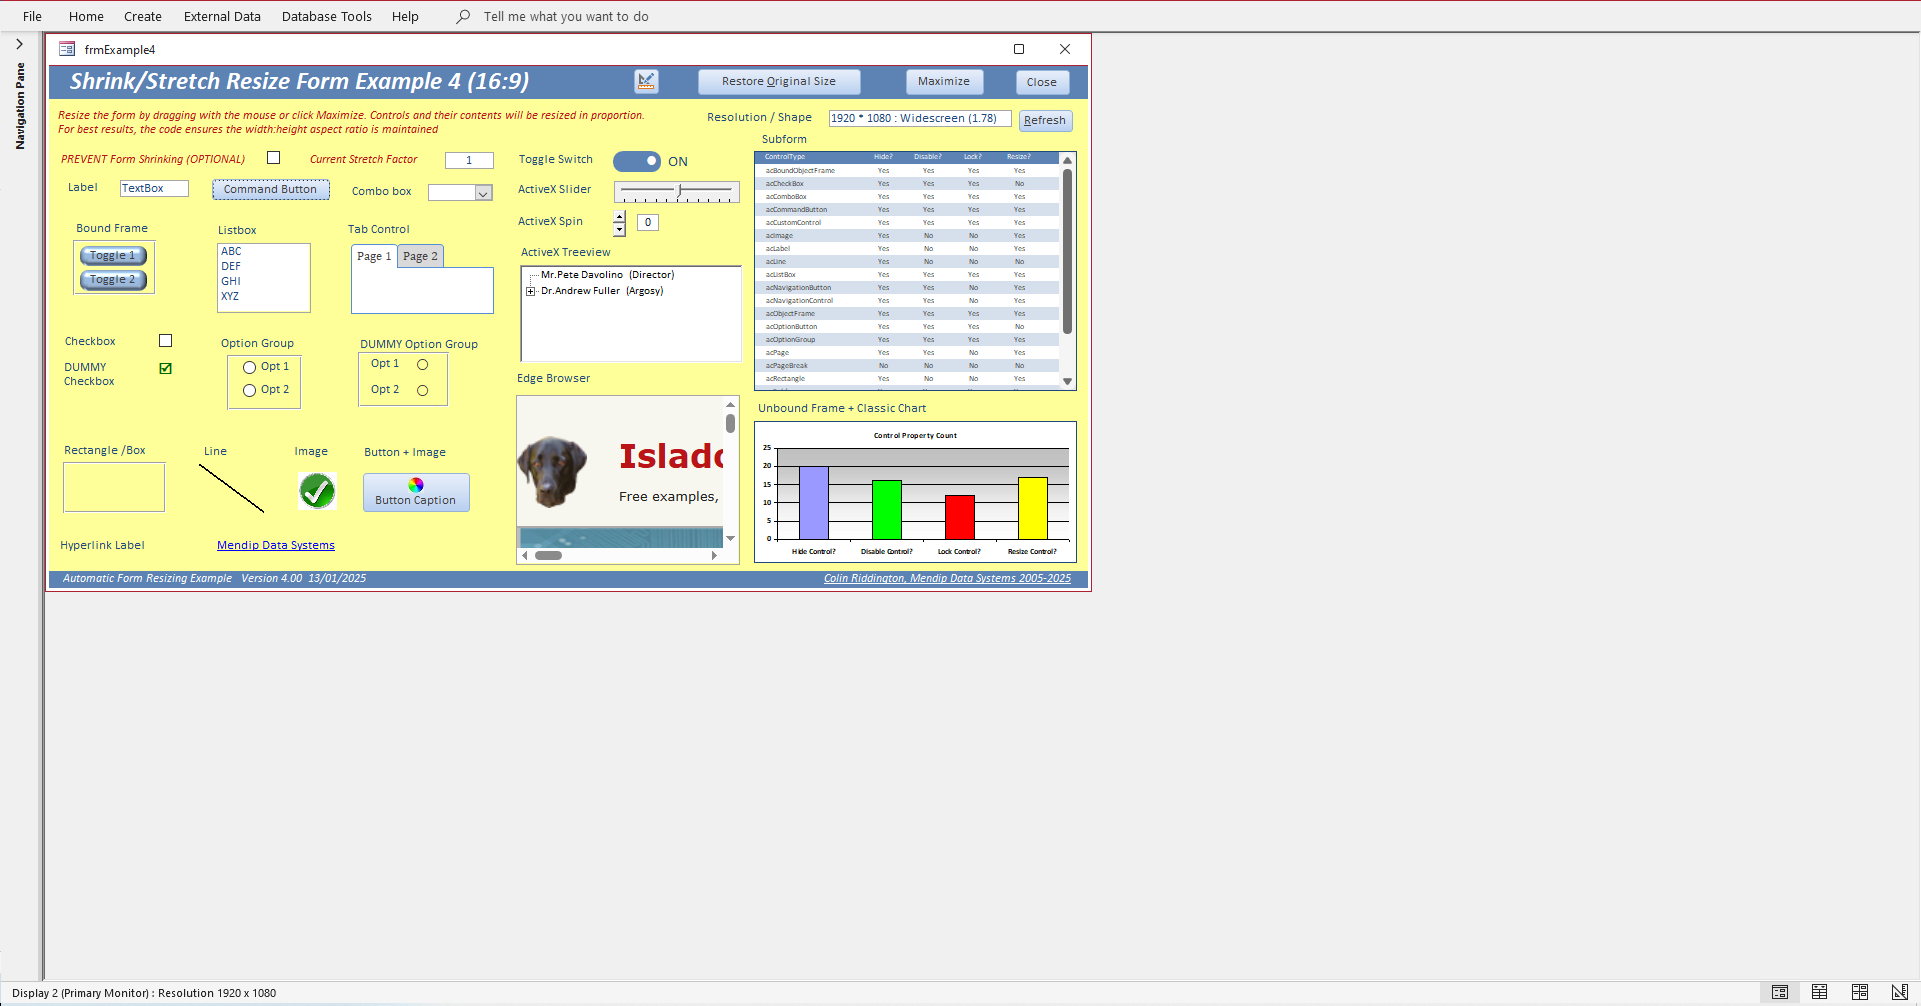Viewport: 1921px width, 1006px height.
Task: Switch to Datasheet View in status bar
Action: 1820,992
